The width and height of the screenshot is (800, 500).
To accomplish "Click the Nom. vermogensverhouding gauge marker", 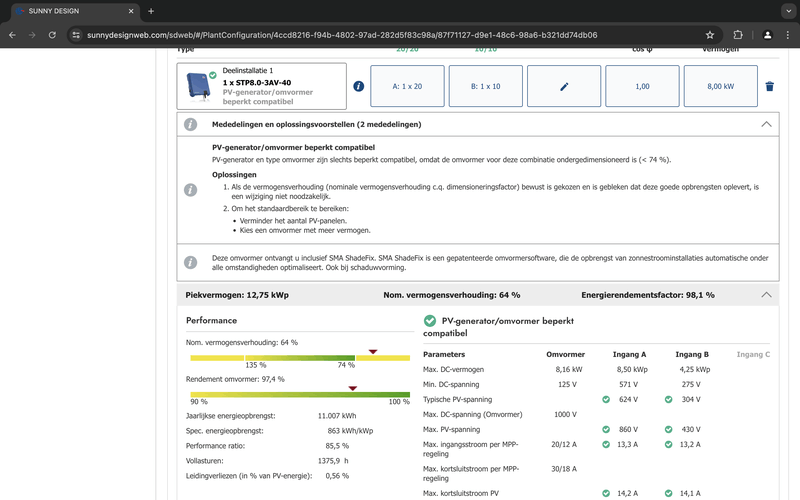I will 372,351.
